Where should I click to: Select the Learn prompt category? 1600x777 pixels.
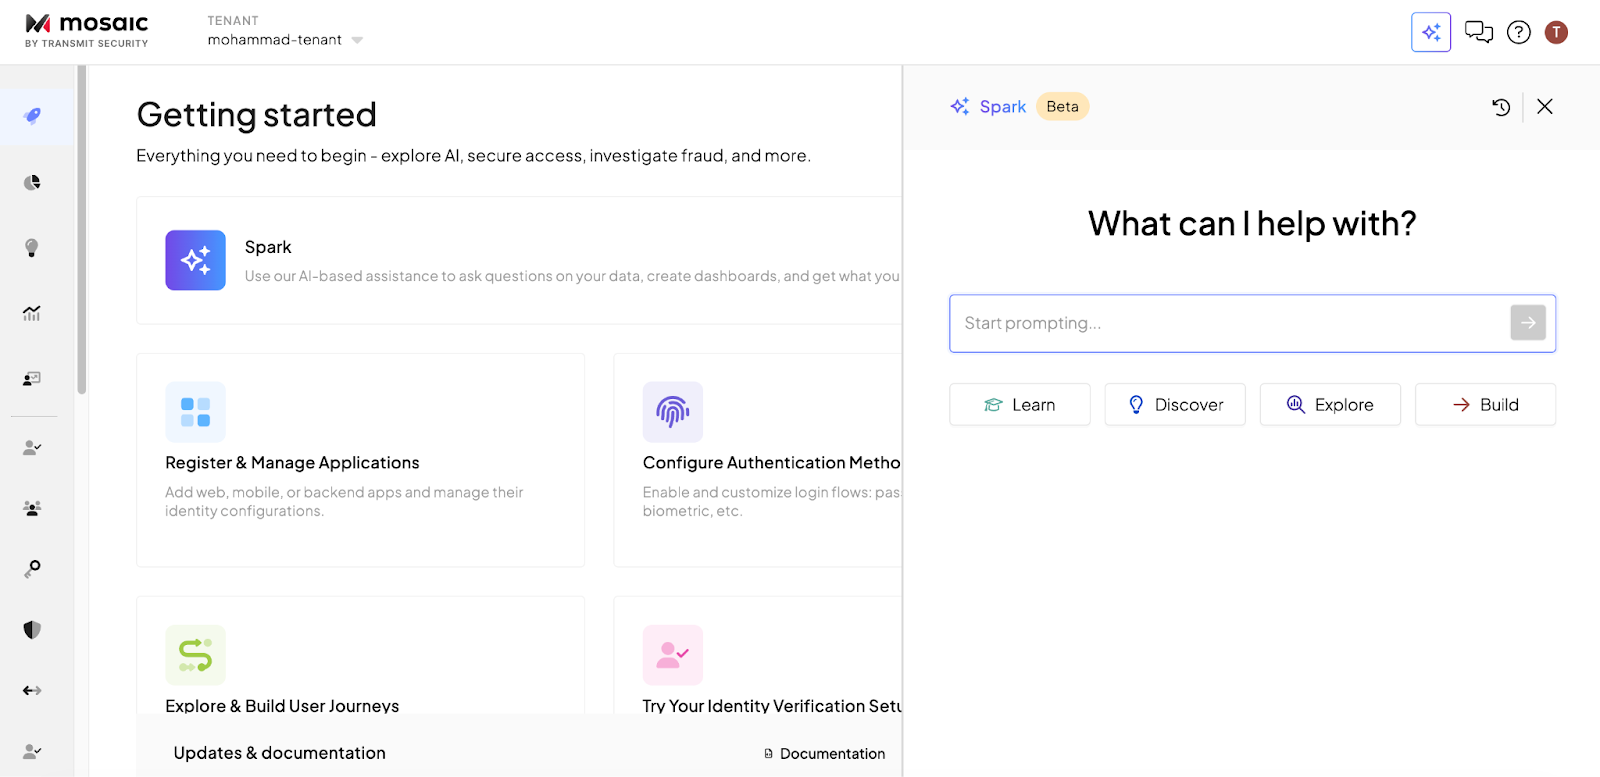click(1019, 405)
